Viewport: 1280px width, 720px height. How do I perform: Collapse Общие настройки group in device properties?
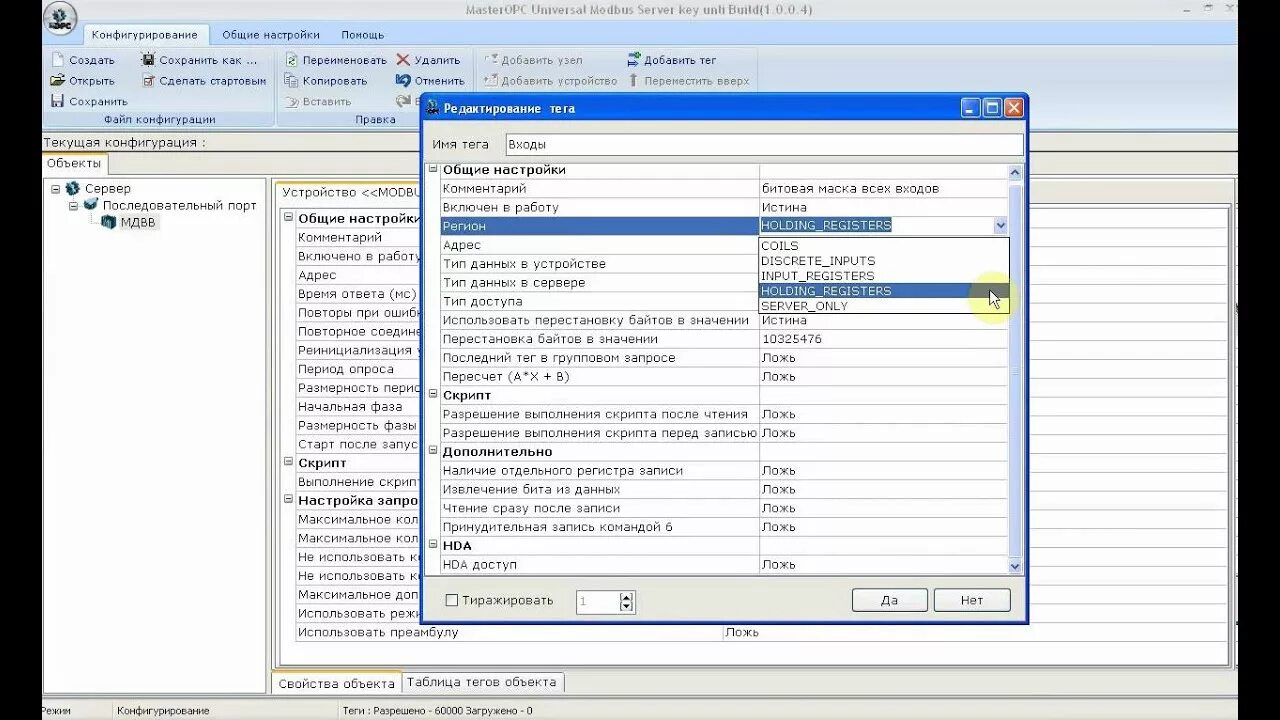(x=289, y=218)
